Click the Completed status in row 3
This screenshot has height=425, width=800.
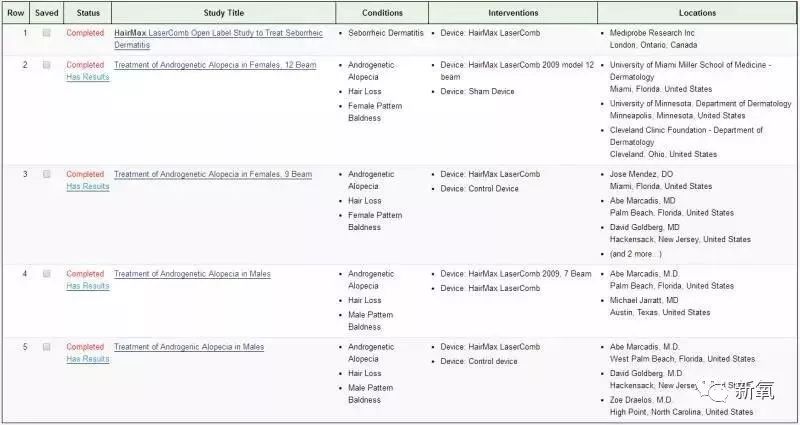click(x=85, y=174)
